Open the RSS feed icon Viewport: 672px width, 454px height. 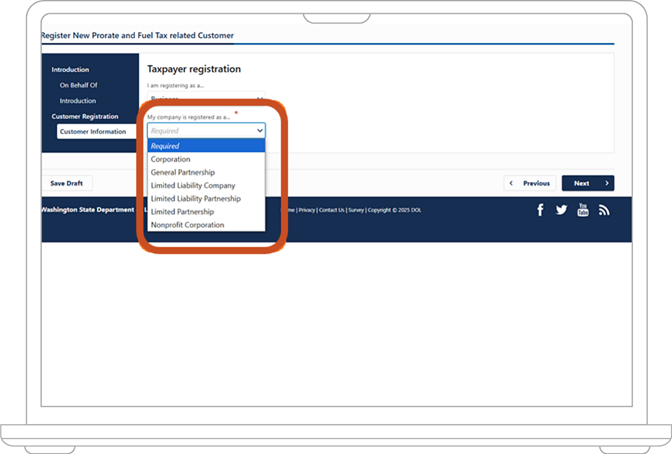click(604, 210)
